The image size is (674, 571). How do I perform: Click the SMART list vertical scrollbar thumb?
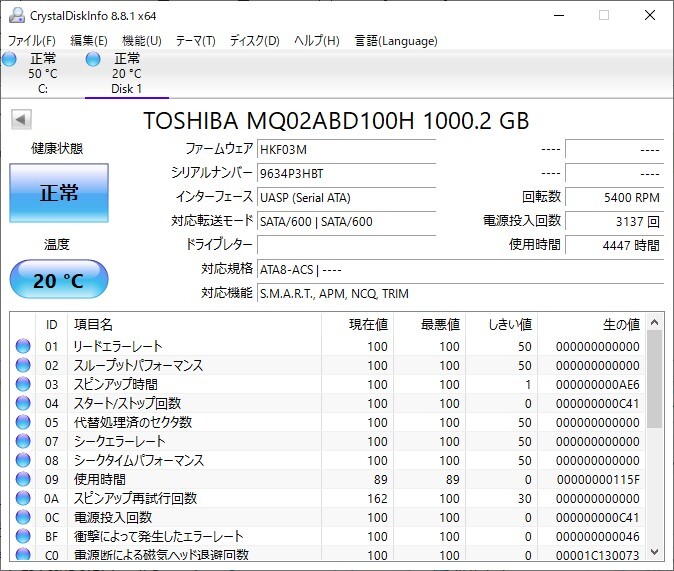[655, 379]
